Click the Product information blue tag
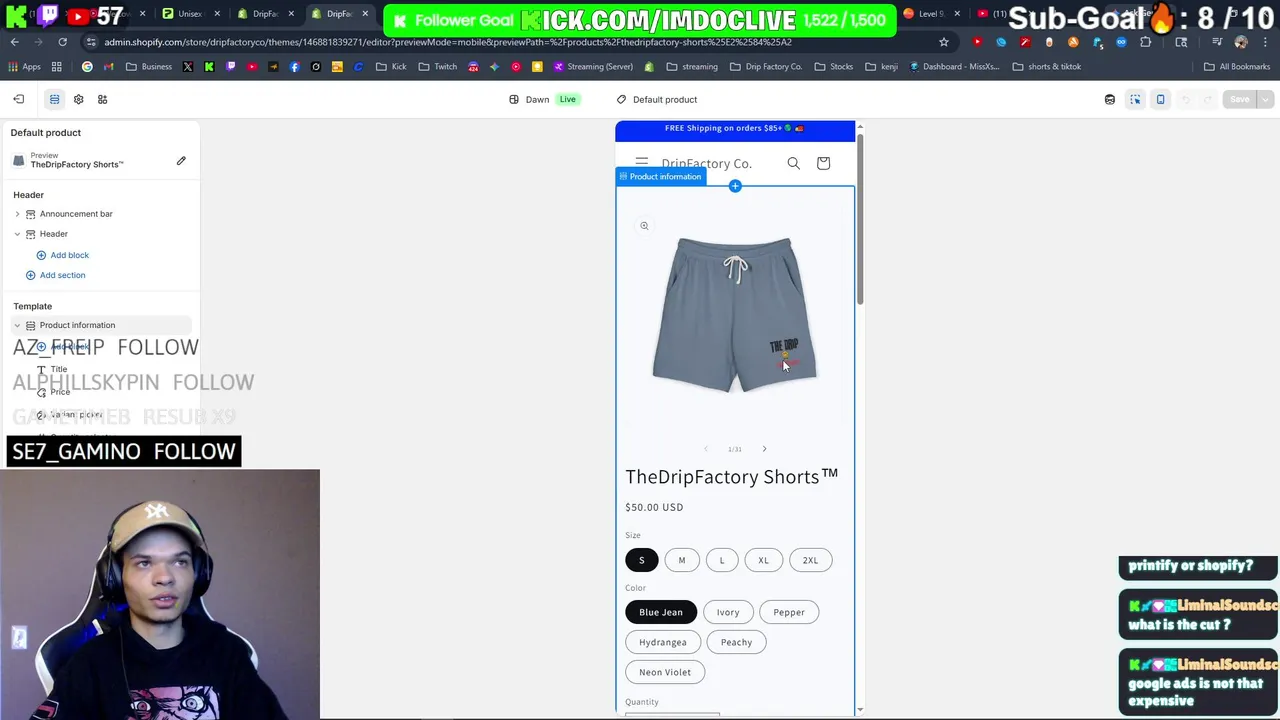The height and width of the screenshot is (720, 1280). pos(661,177)
